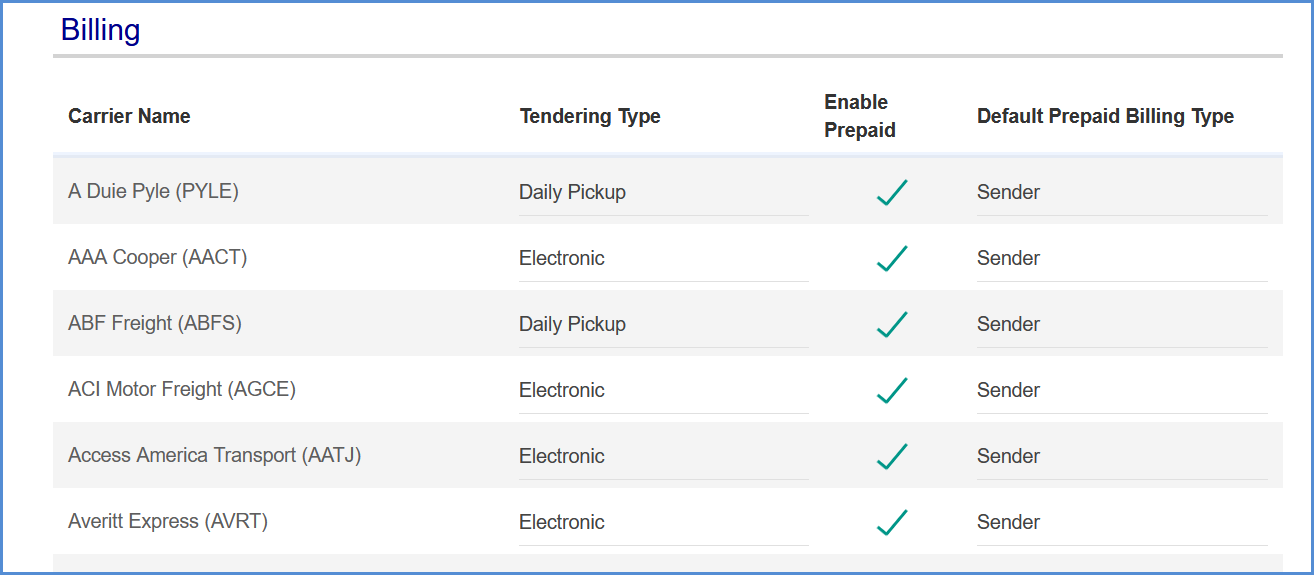Select the Default Prepaid Billing Type header

click(x=1105, y=116)
